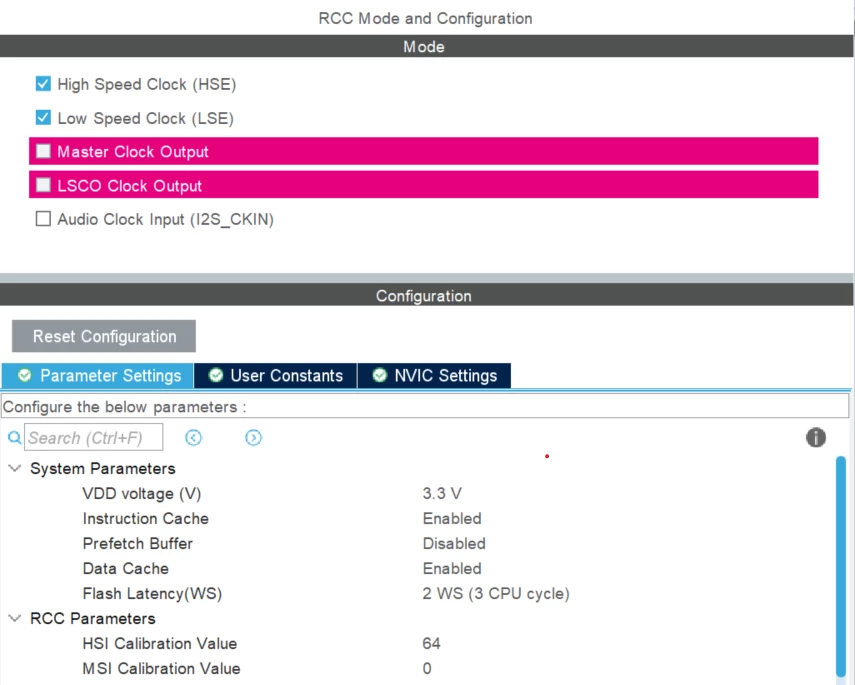This screenshot has width=855, height=685.
Task: Select the Data Cache row label
Action: click(x=125, y=569)
